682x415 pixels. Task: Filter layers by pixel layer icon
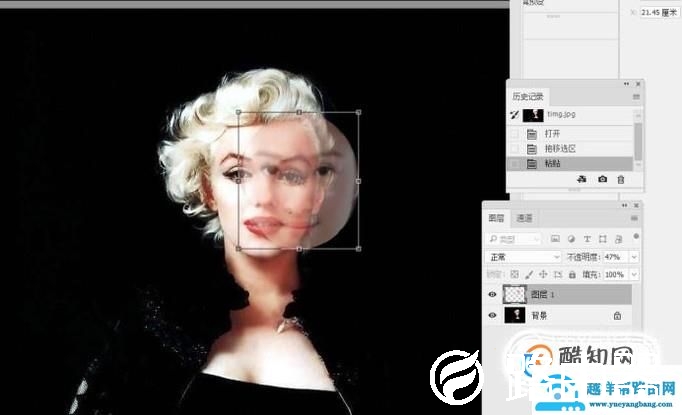click(555, 239)
